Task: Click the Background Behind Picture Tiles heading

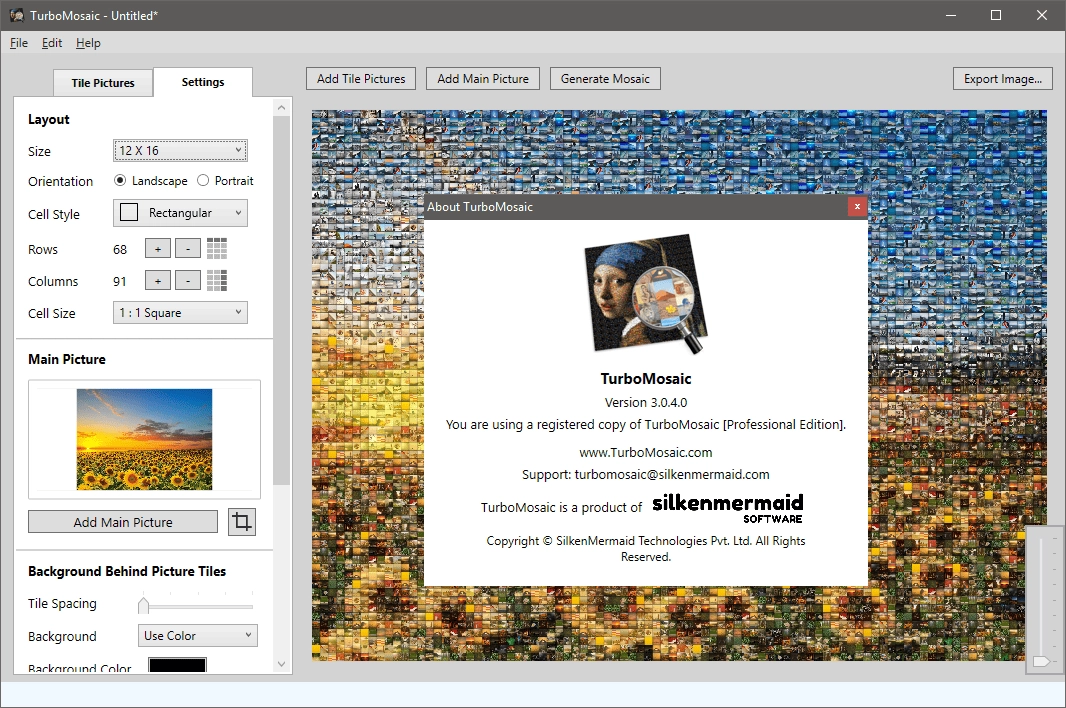Action: pyautogui.click(x=127, y=571)
